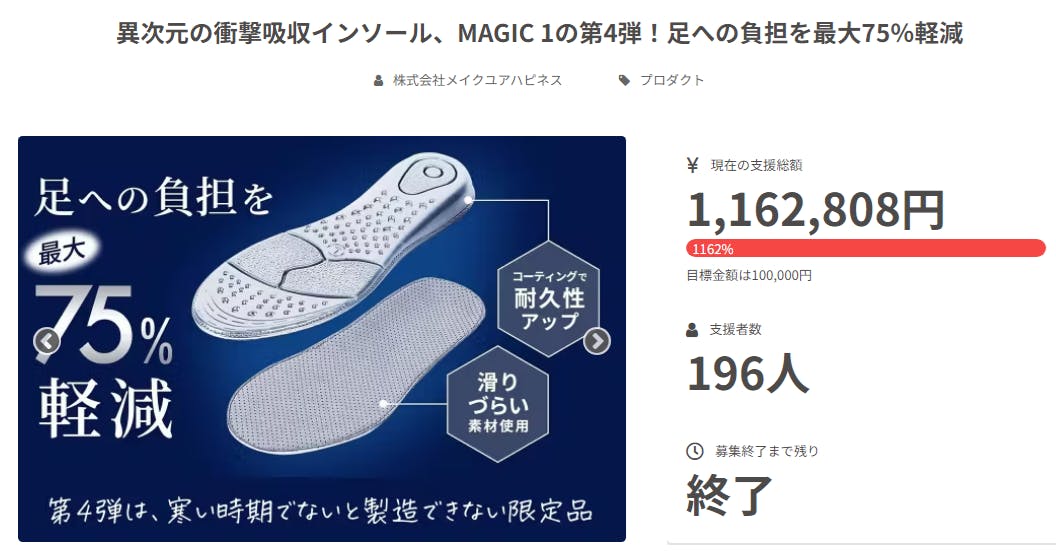
Task: Click the person icon beside company name
Action: (378, 81)
